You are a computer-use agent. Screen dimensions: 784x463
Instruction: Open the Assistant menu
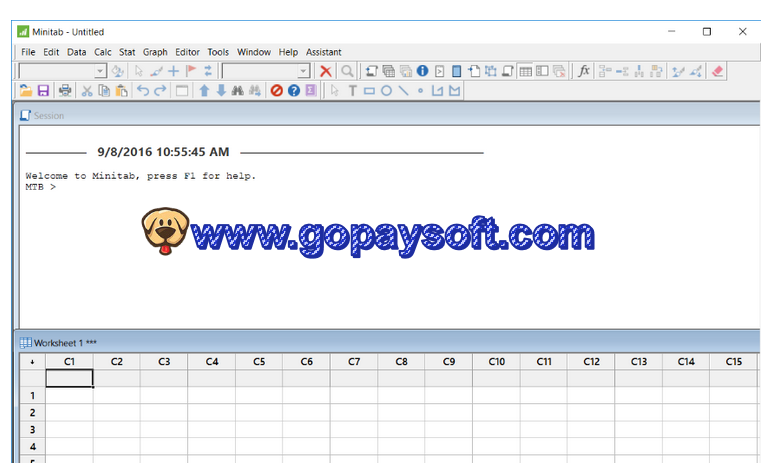(x=324, y=52)
